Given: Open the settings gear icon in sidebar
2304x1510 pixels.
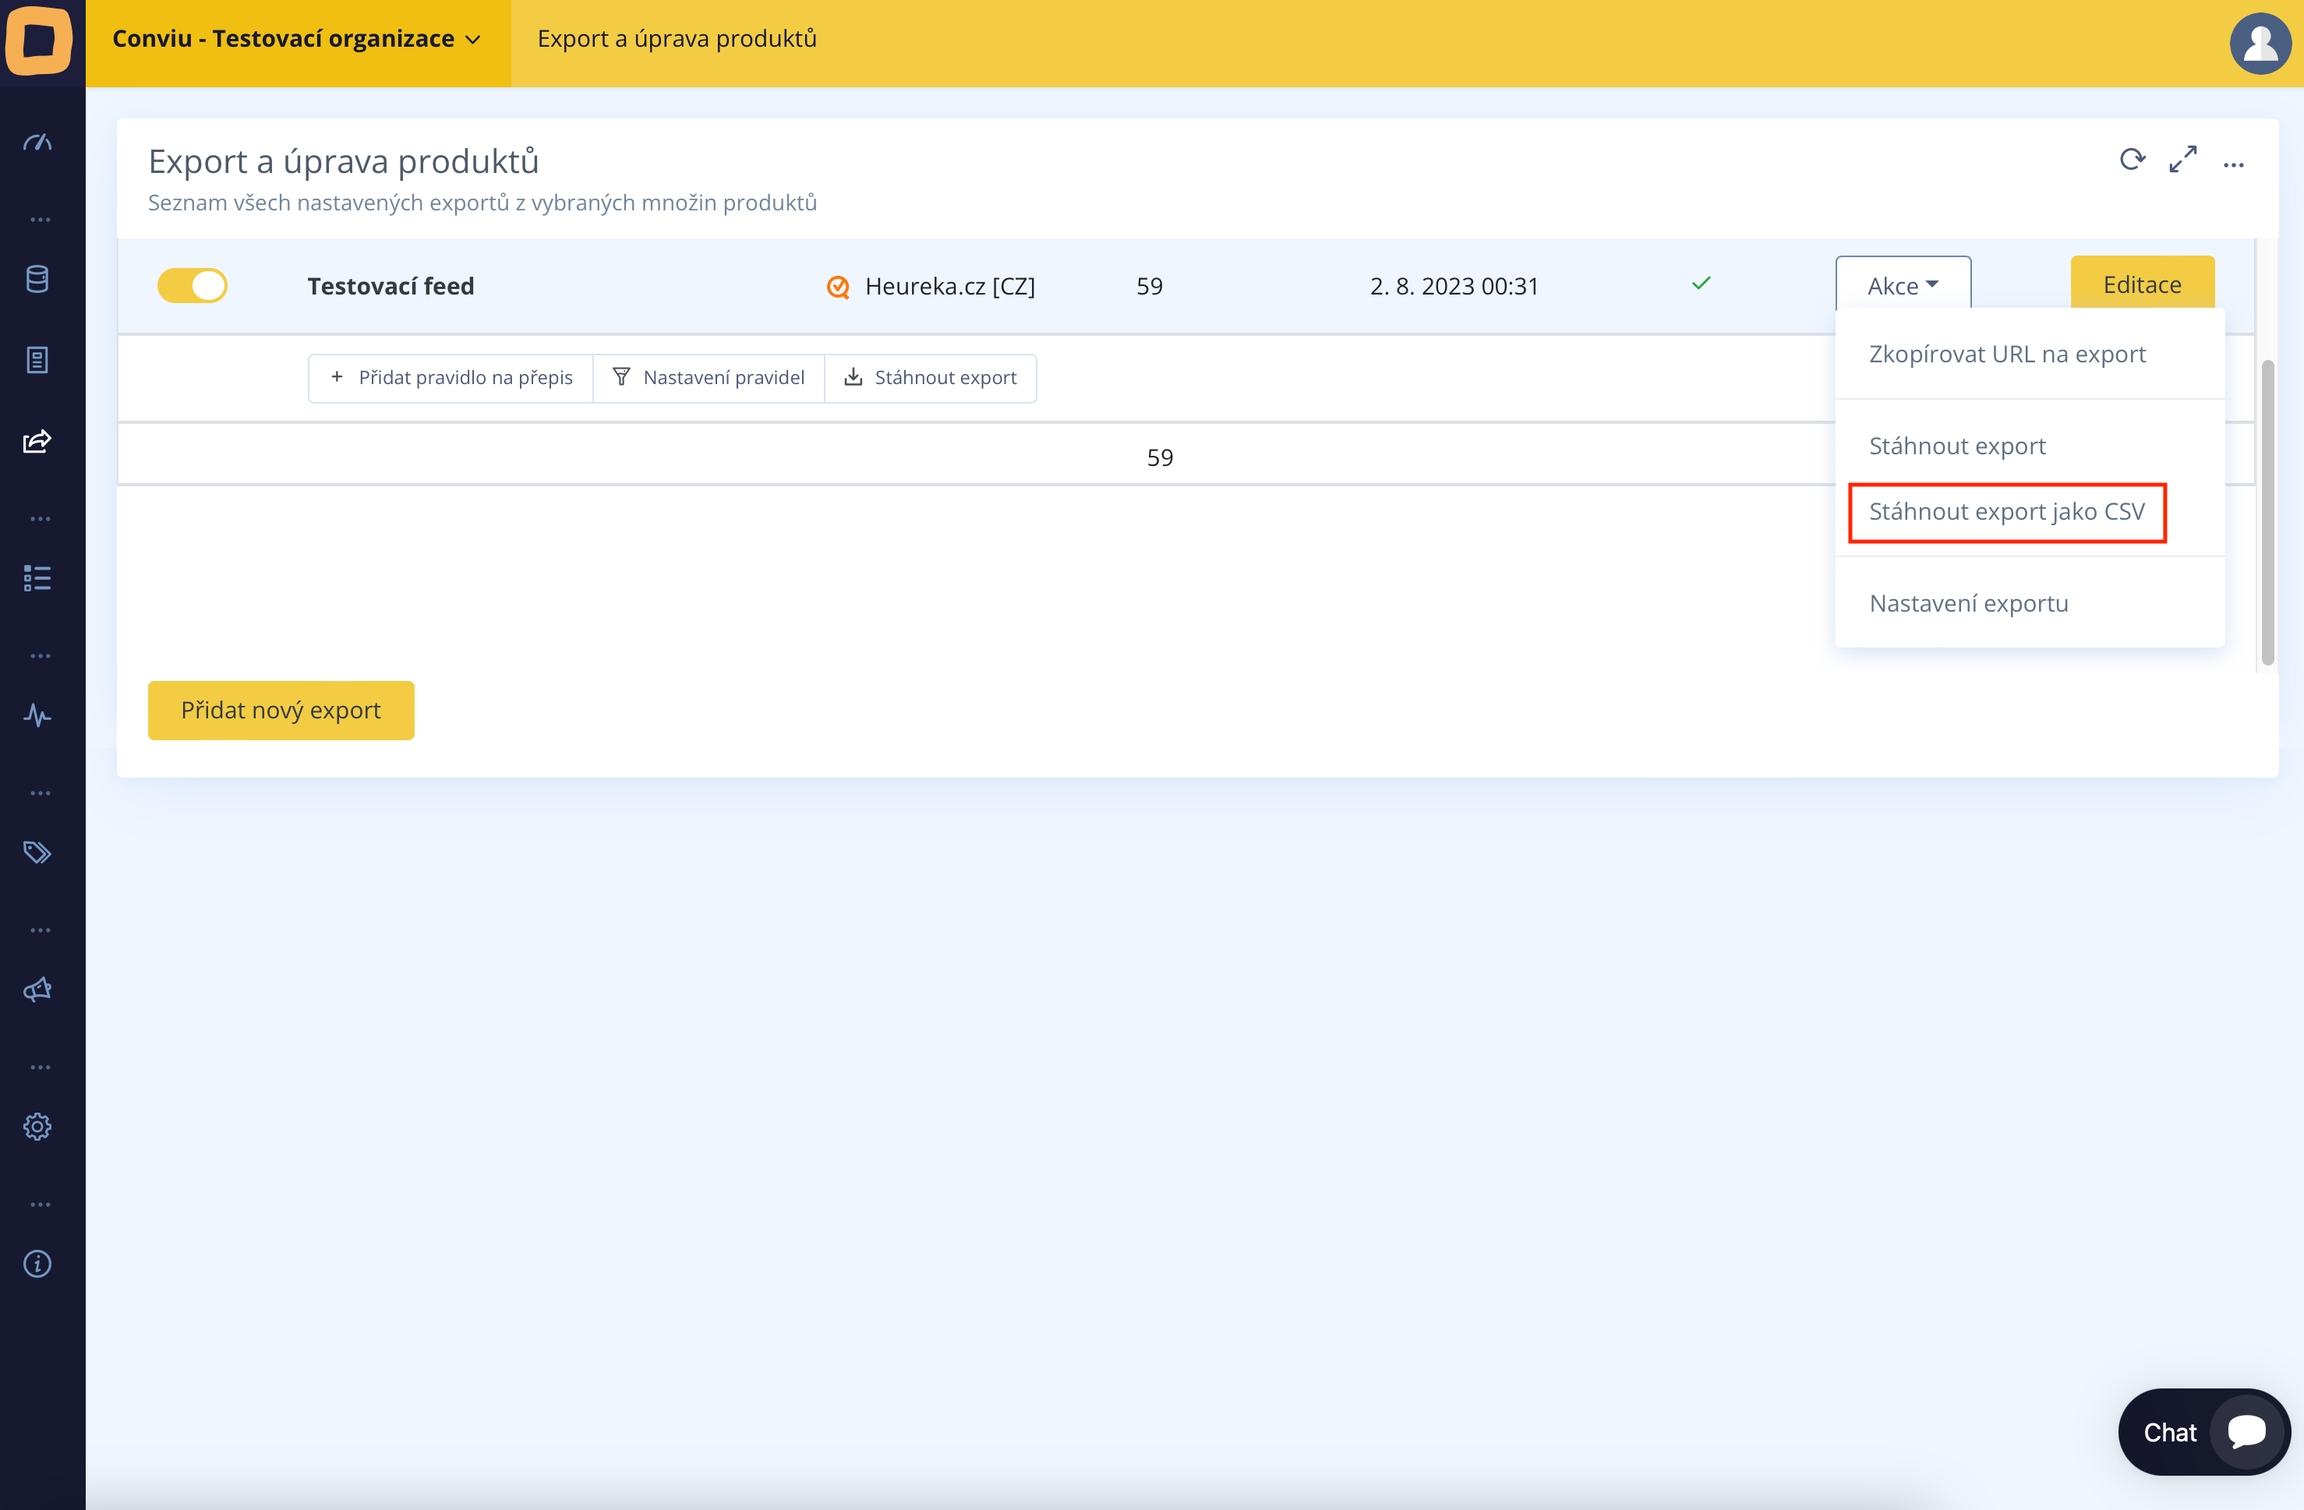Looking at the screenshot, I should (38, 1127).
